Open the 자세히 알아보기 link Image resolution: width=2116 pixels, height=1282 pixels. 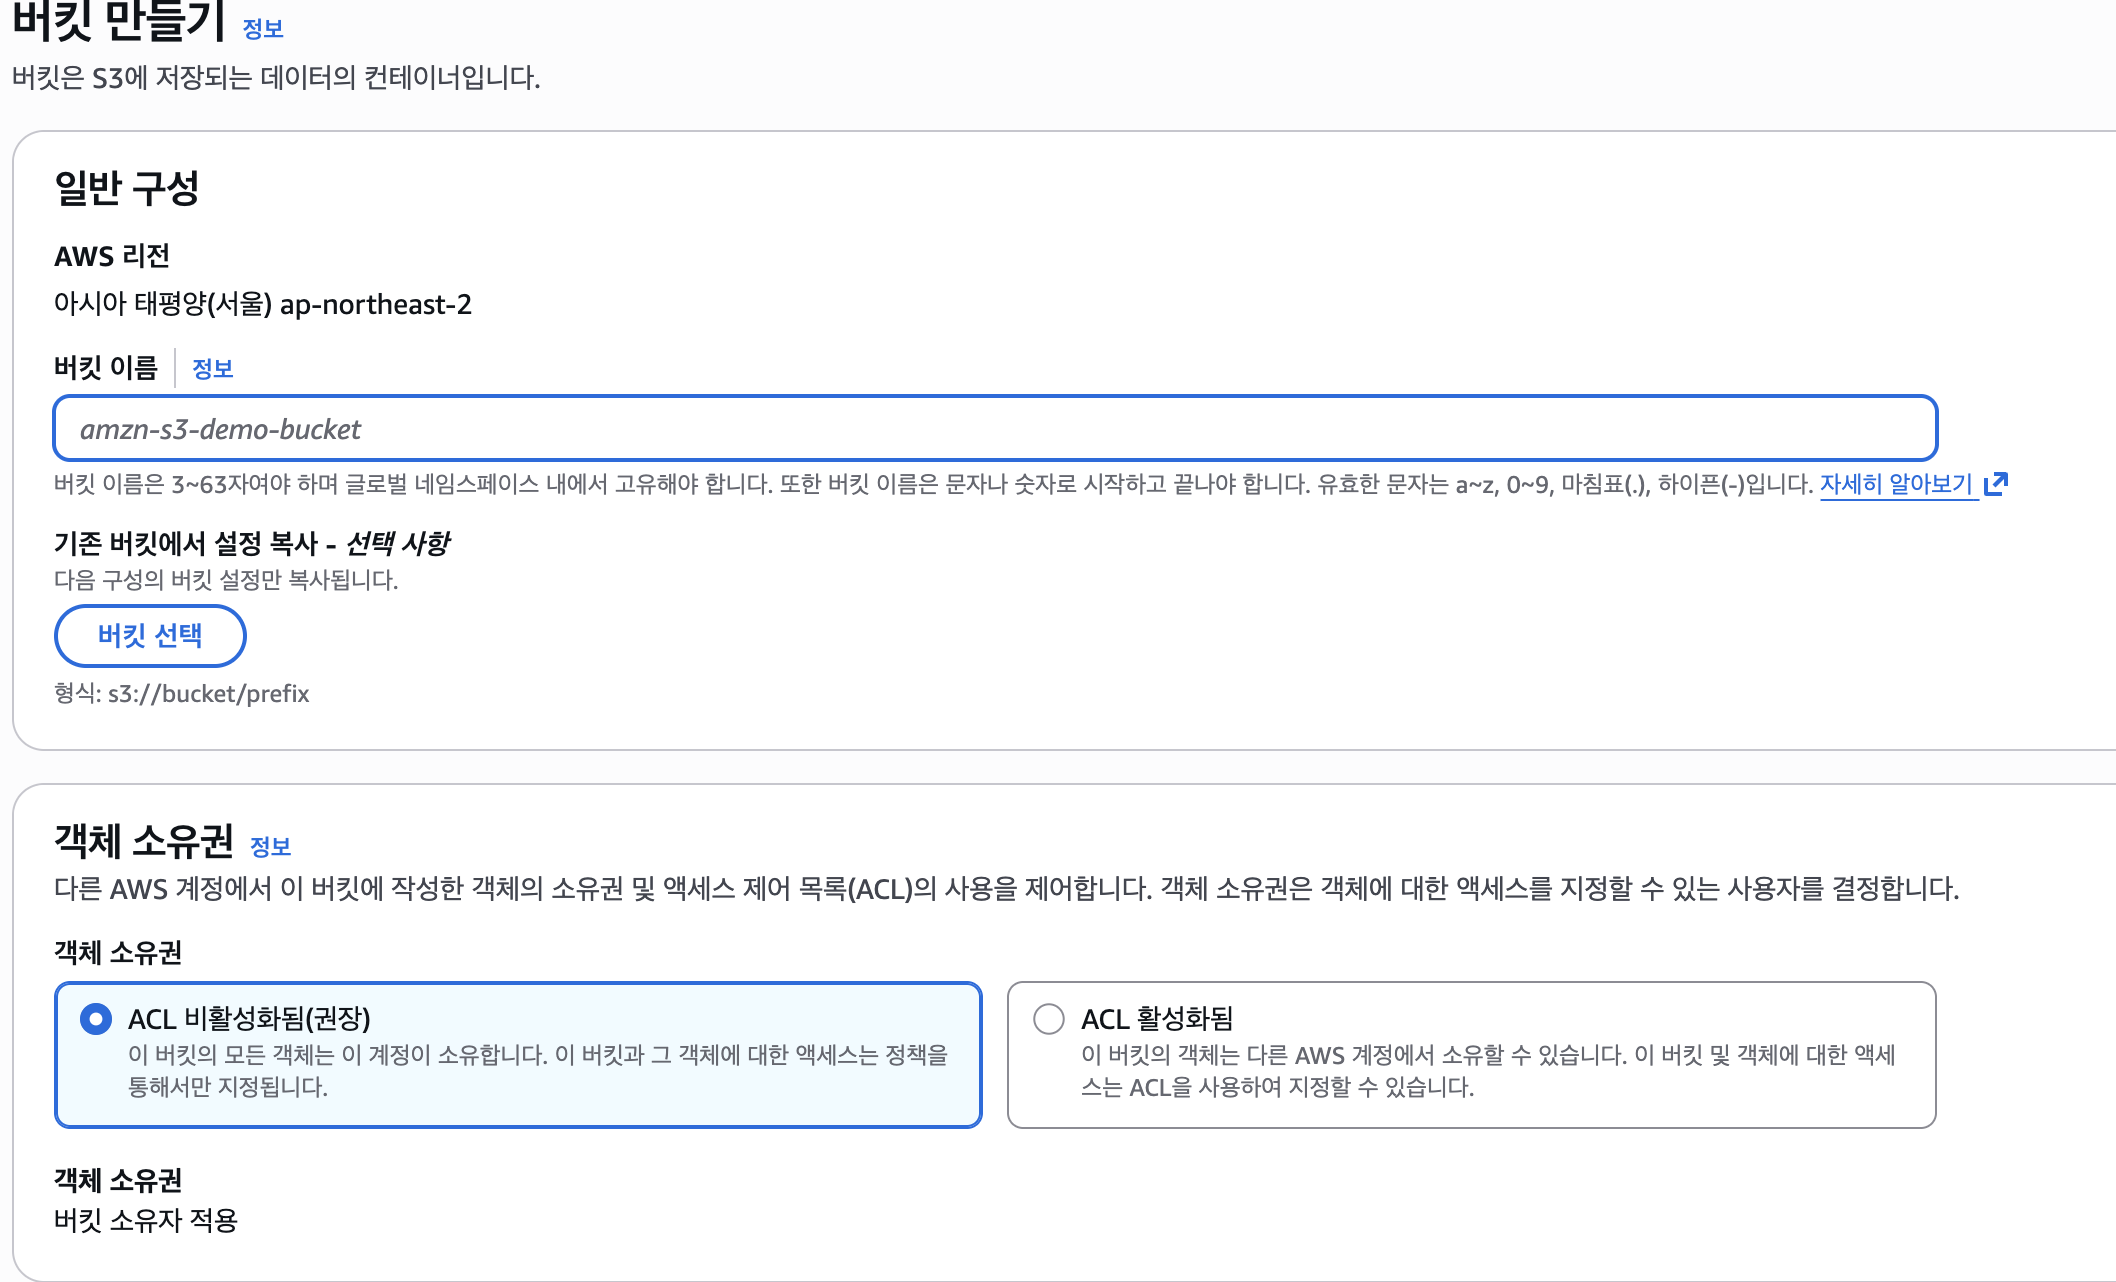pyautogui.click(x=1895, y=484)
